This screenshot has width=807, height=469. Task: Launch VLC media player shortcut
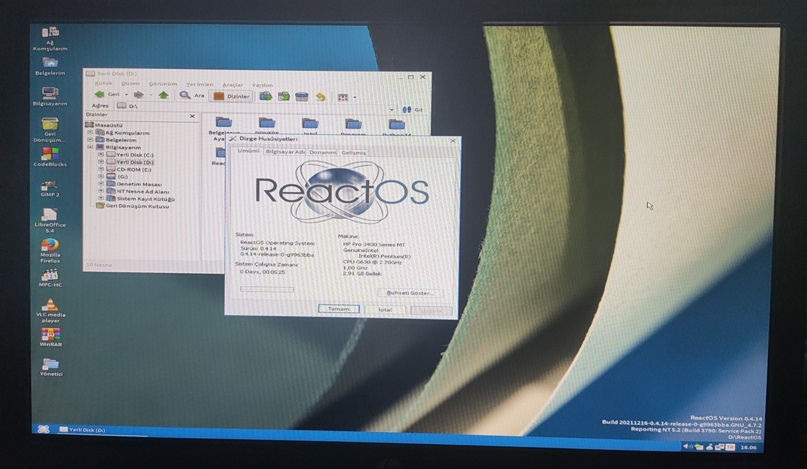pyautogui.click(x=50, y=310)
